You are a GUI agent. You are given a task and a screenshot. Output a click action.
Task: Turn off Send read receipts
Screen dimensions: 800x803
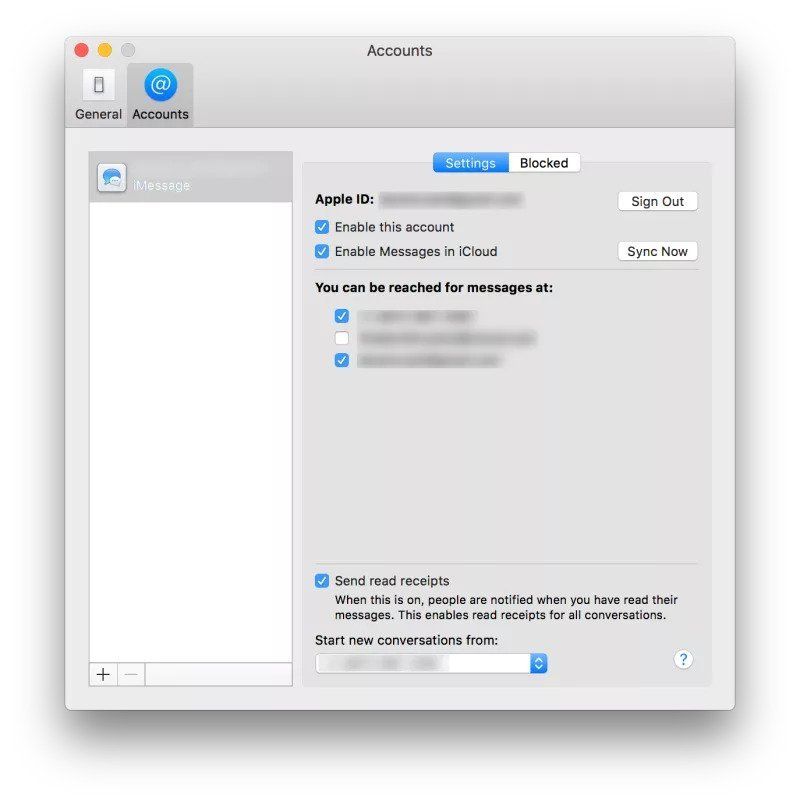(x=322, y=580)
